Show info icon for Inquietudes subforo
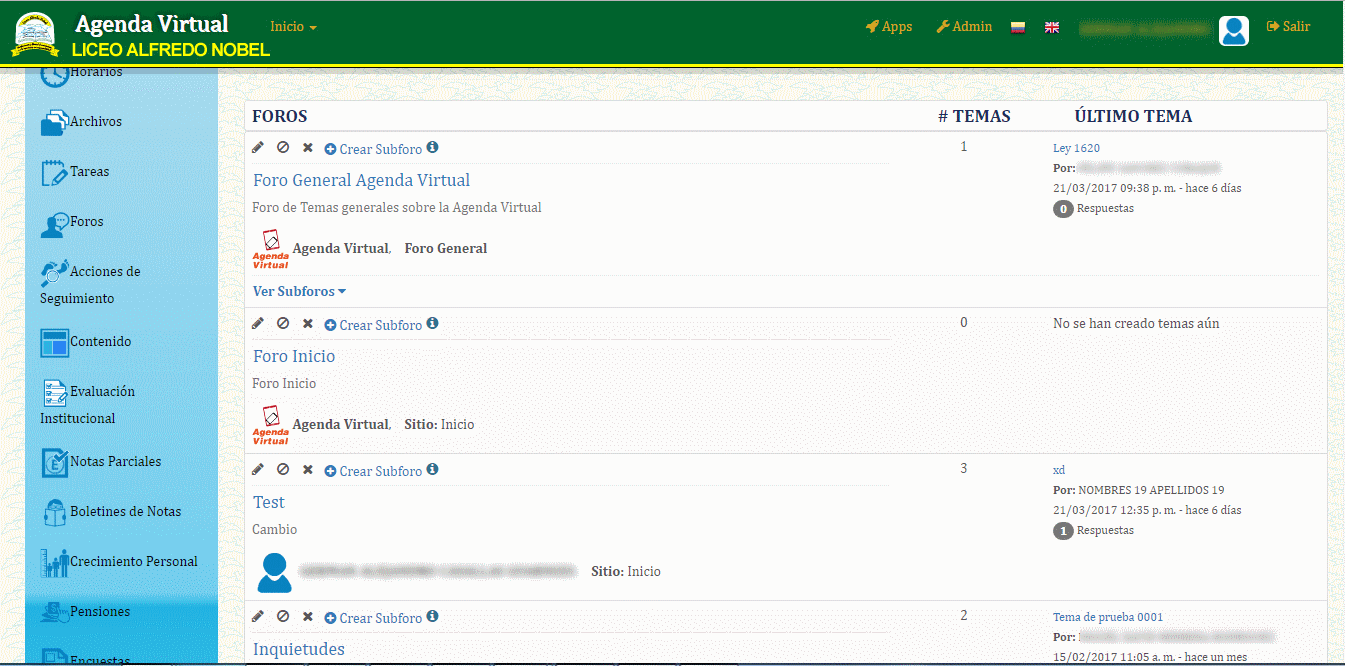Viewport: 1345px width, 666px height. (433, 617)
